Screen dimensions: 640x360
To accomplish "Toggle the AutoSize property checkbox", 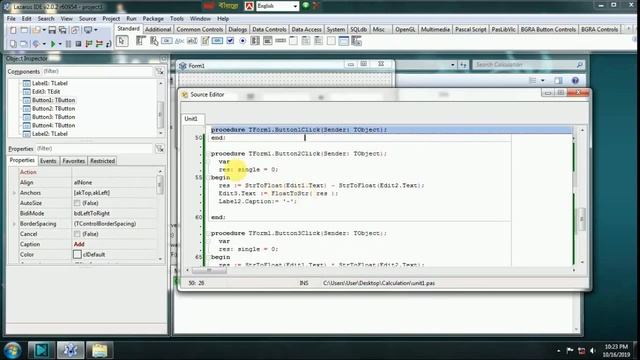I will click(77, 203).
